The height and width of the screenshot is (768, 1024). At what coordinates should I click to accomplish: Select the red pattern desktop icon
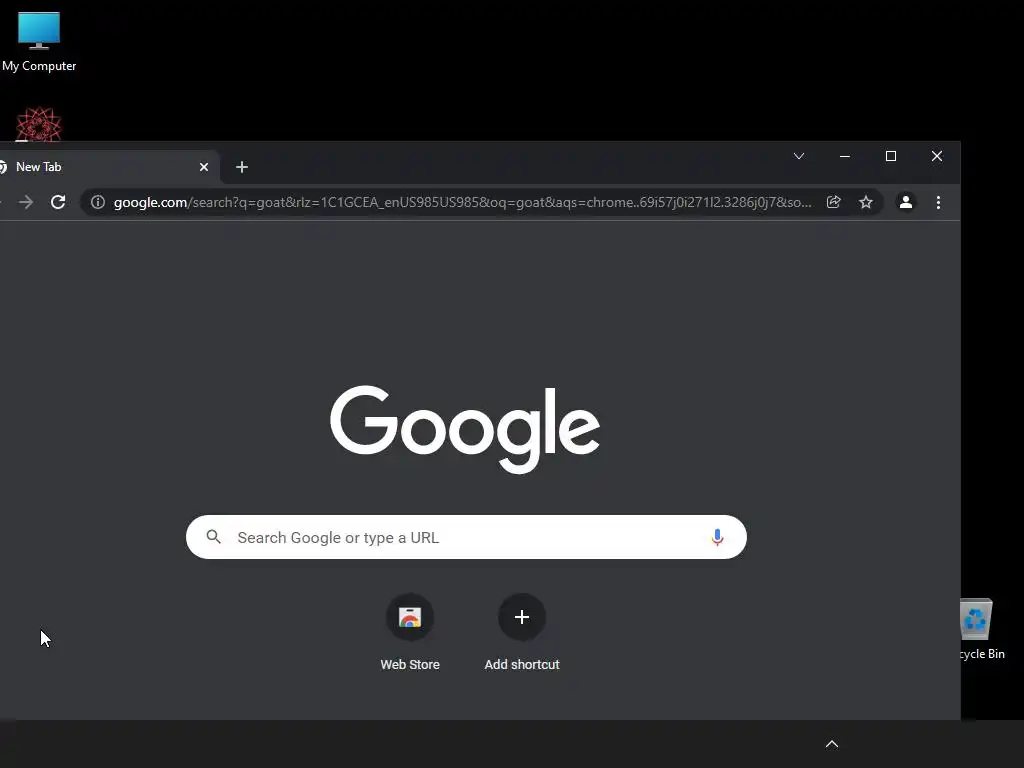(x=39, y=124)
